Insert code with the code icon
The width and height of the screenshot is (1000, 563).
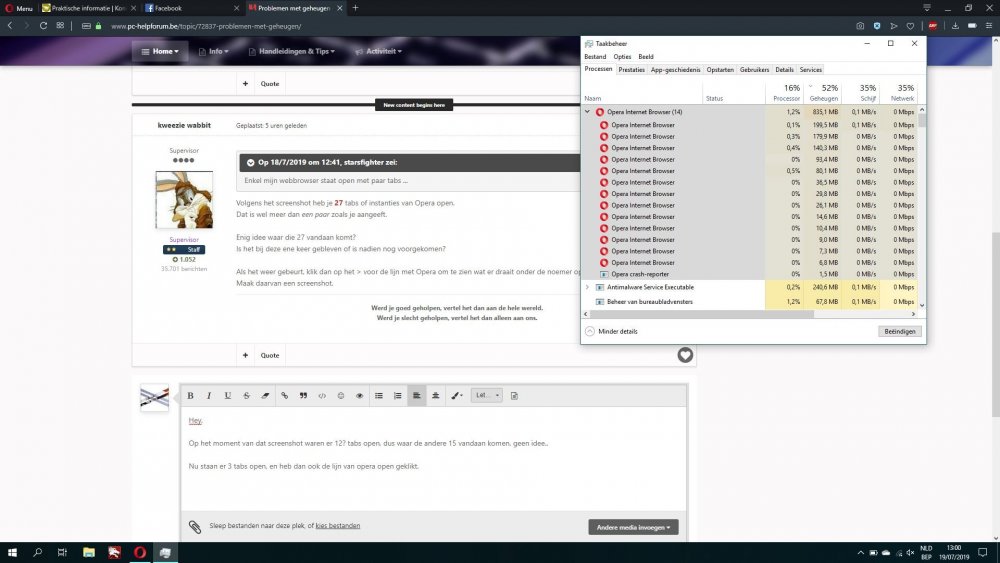pos(322,395)
